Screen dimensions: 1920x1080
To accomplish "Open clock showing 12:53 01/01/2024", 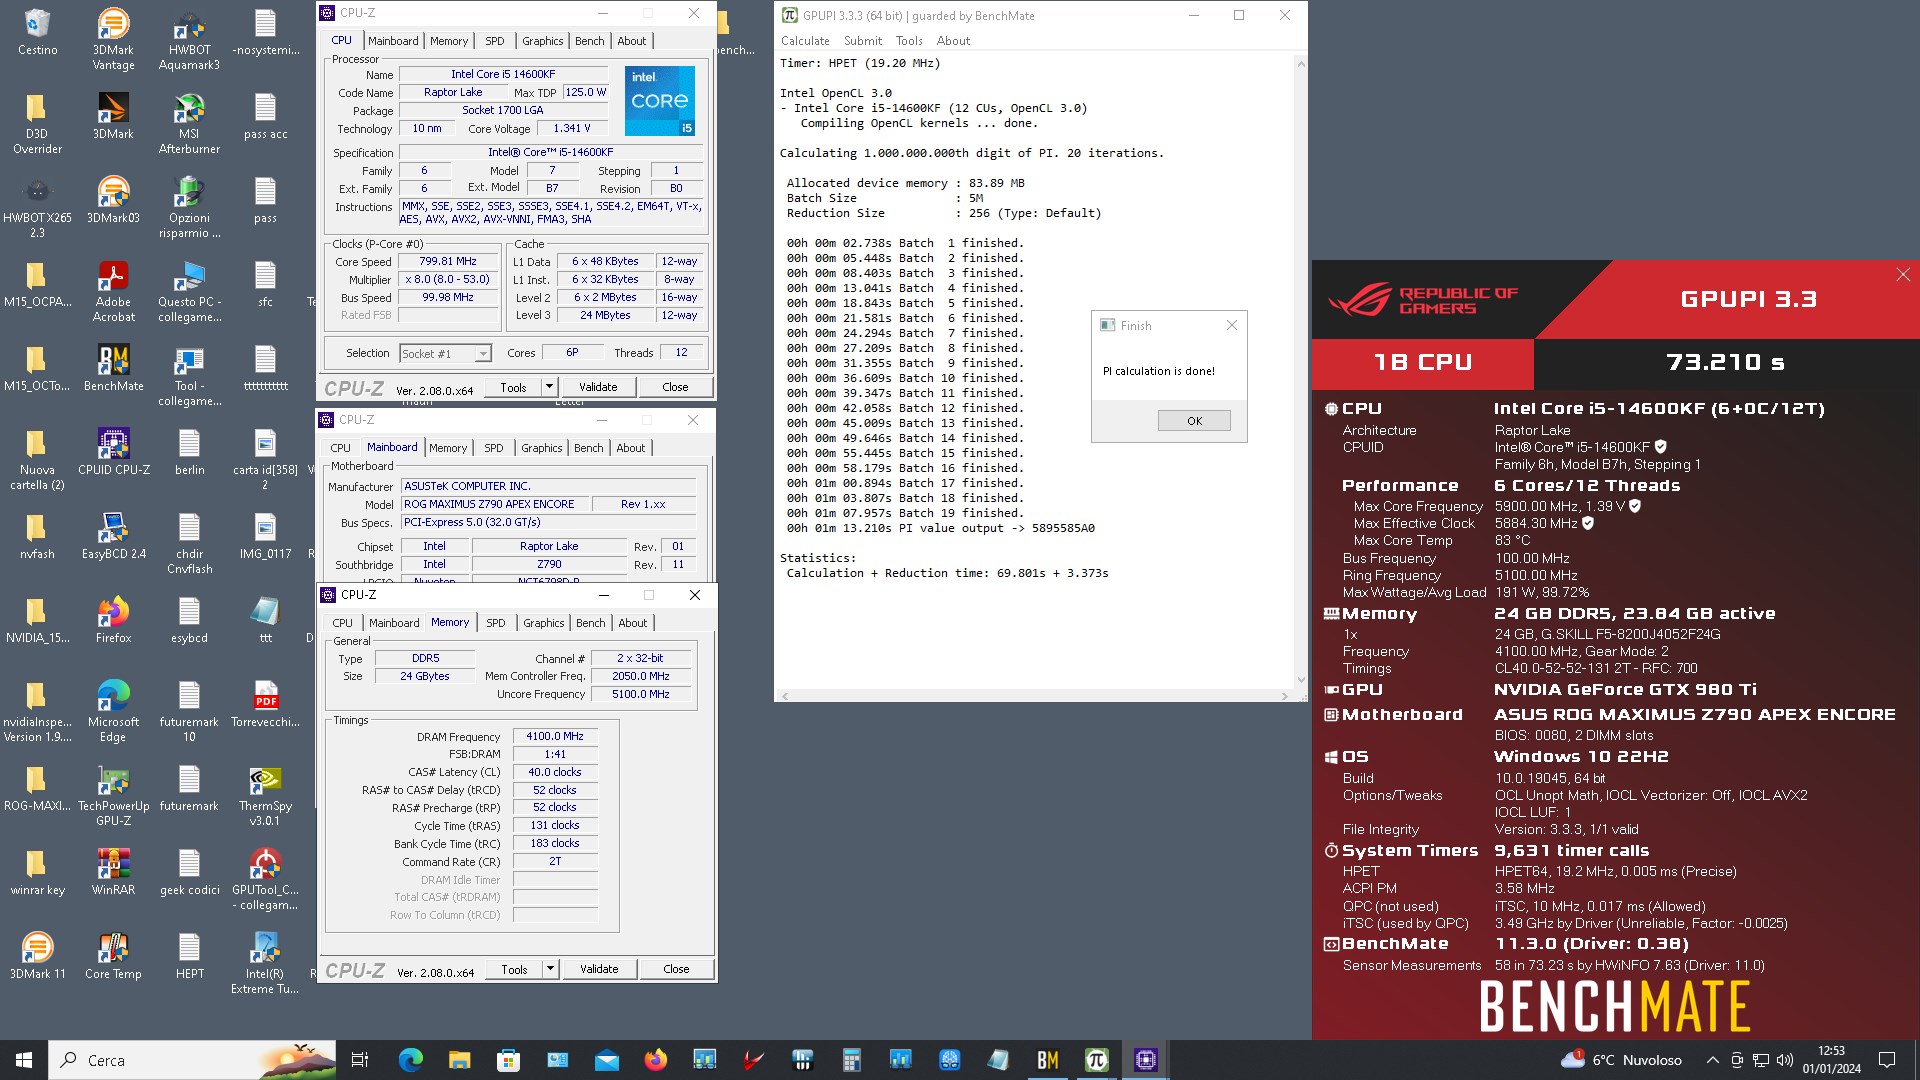I will pyautogui.click(x=1831, y=1060).
